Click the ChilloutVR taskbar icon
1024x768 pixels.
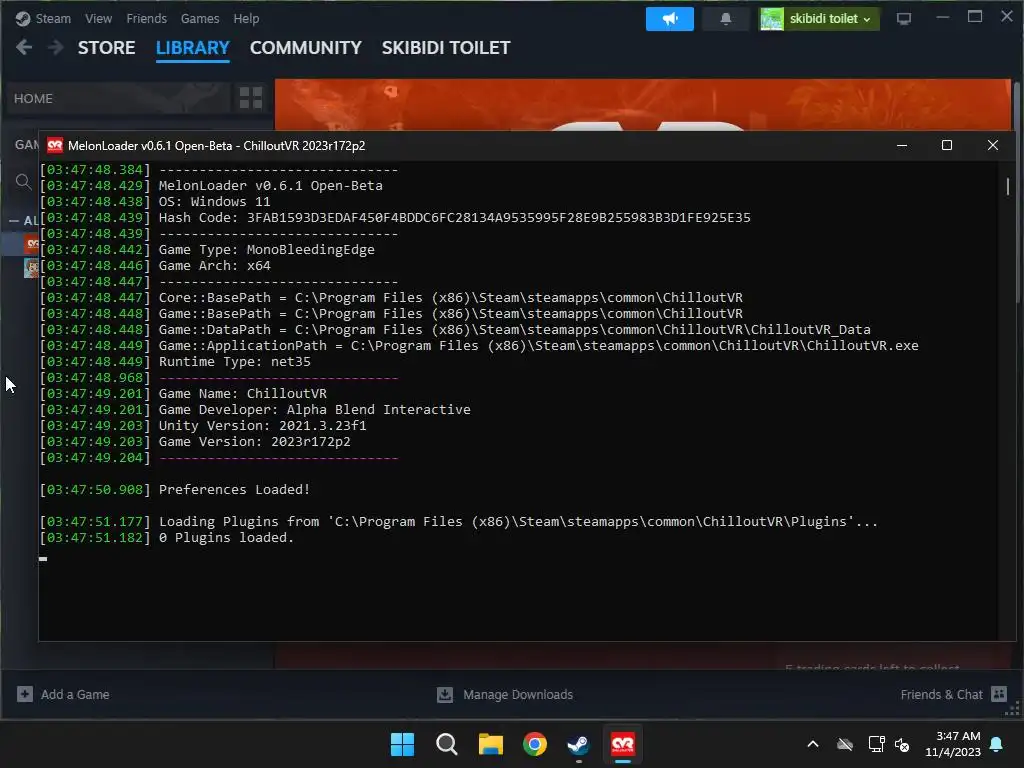point(623,744)
